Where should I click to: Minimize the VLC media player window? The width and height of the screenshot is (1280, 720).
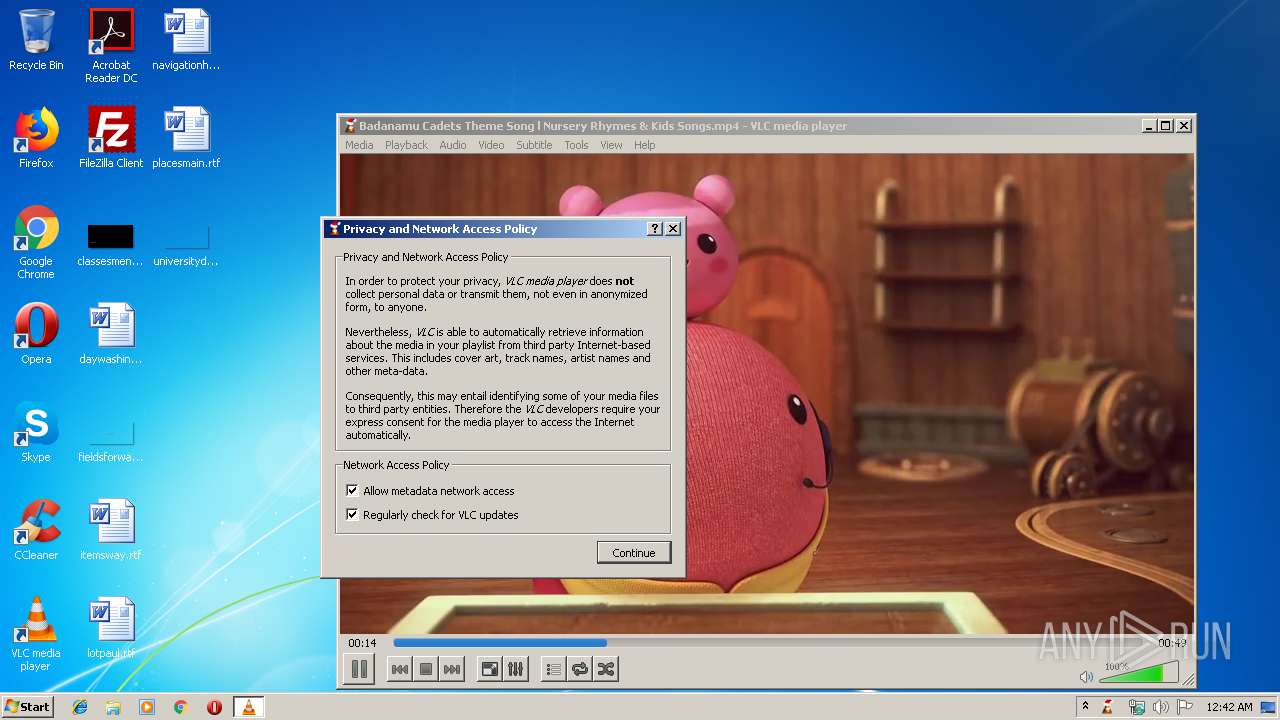click(1149, 126)
